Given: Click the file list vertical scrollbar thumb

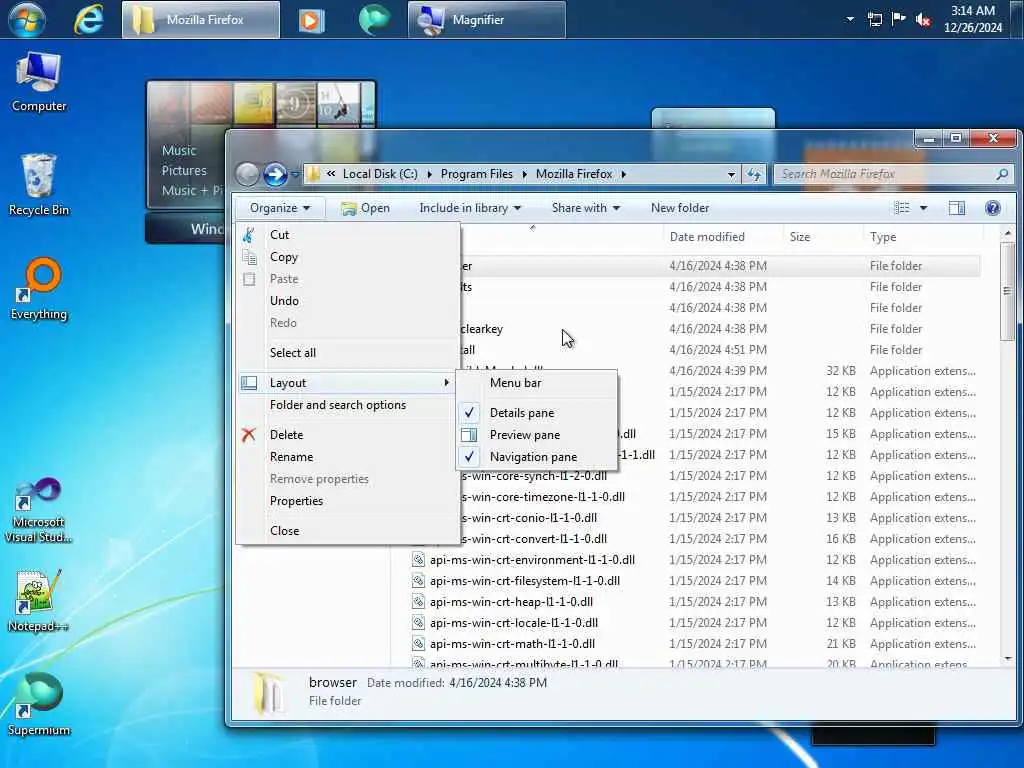Looking at the screenshot, I should pos(1007,291).
